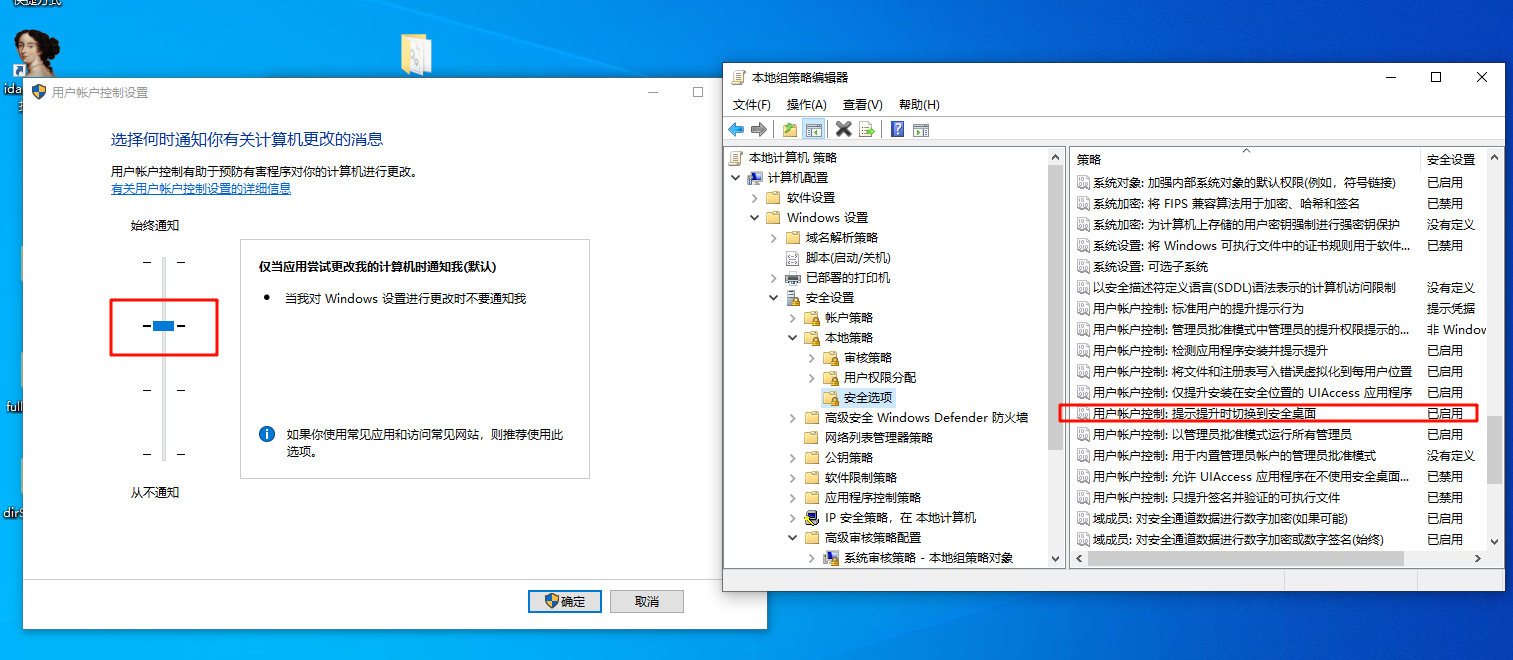This screenshot has width=1513, height=660.
Task: Click the portrait shortcut icon on the desktop
Action: point(36,53)
